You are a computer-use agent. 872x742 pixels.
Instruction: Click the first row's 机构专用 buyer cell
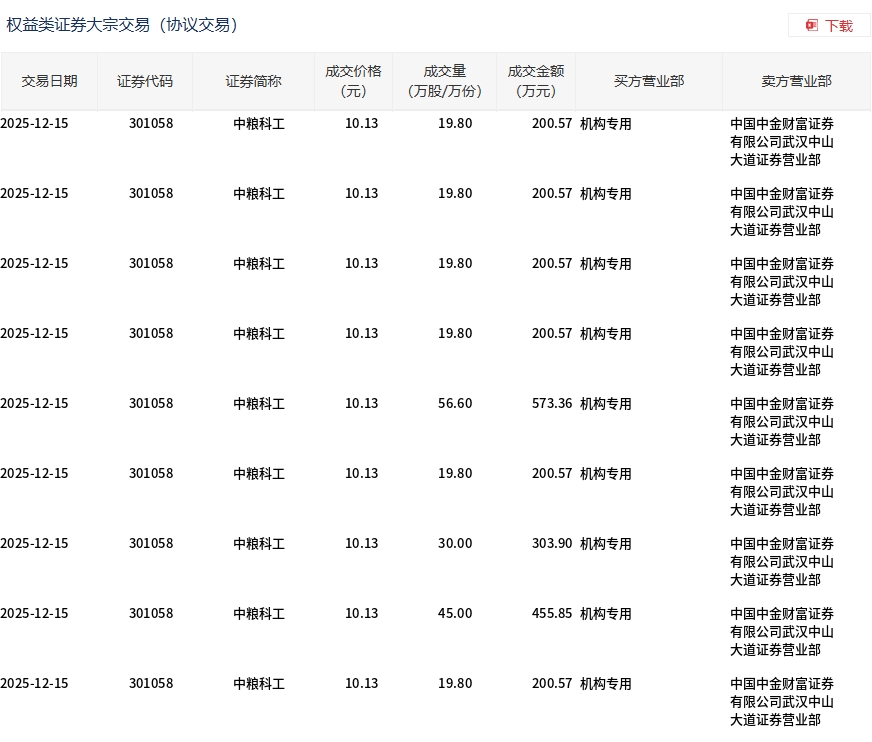point(606,123)
